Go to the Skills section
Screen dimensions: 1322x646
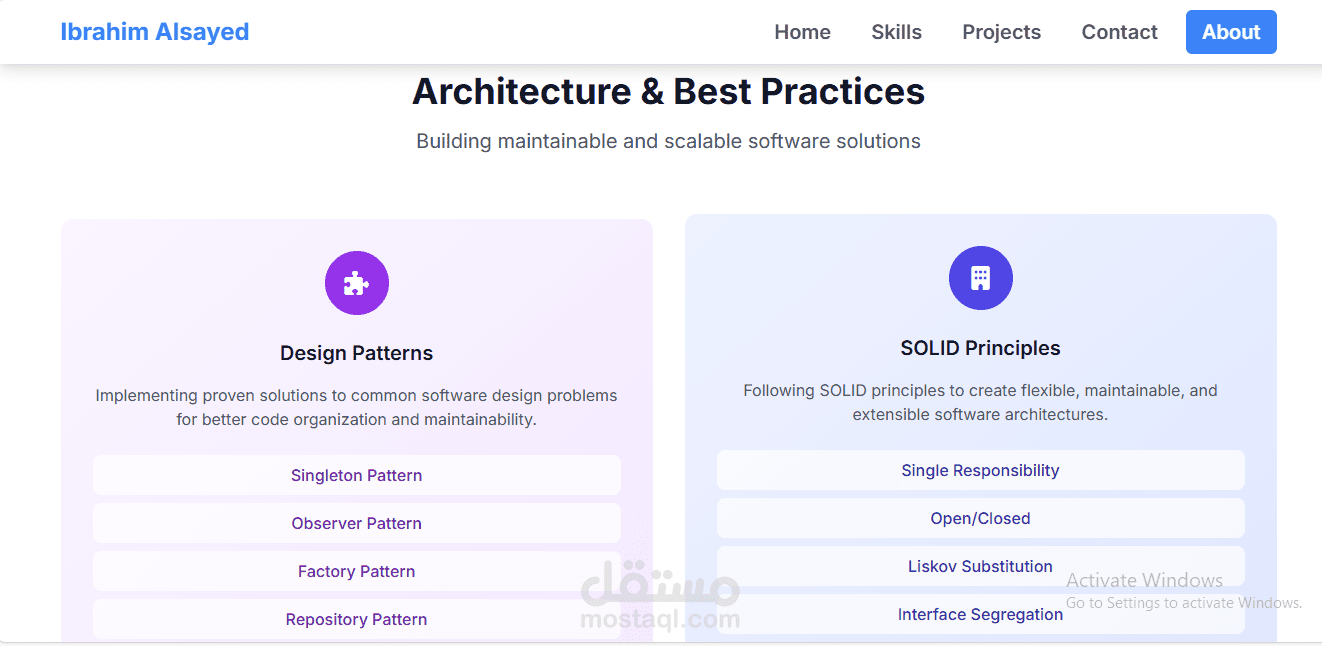tap(897, 32)
